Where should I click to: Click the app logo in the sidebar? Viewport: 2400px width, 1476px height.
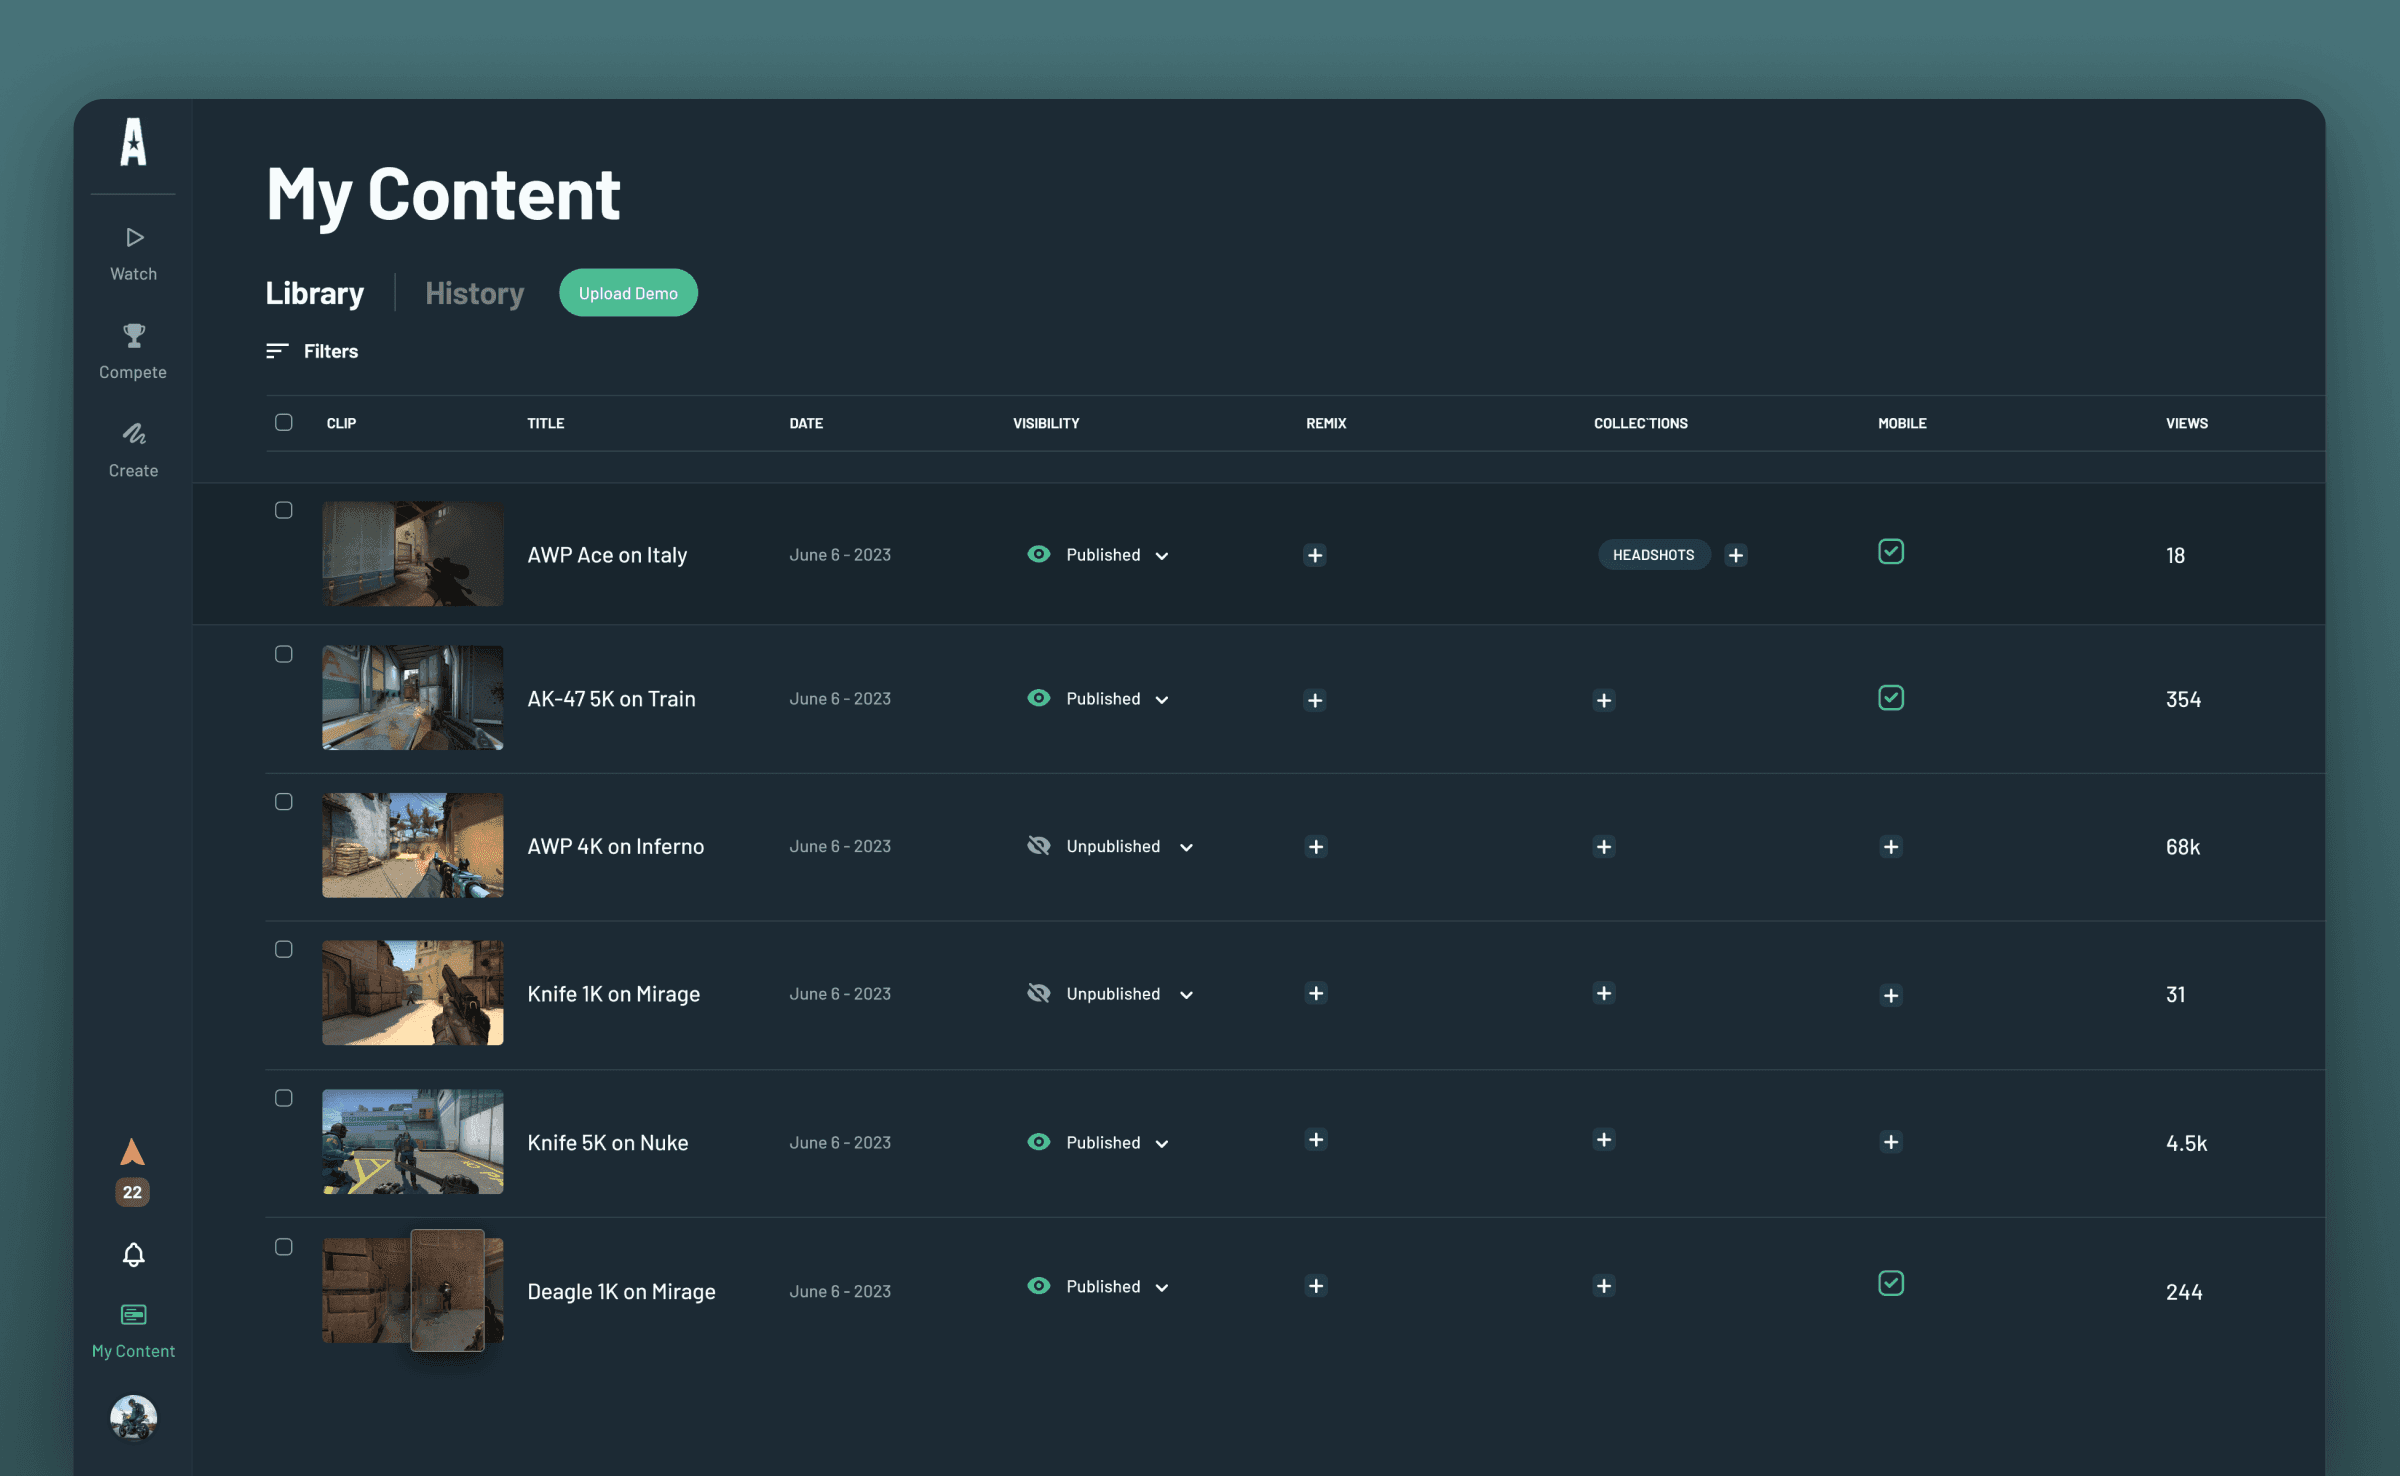click(133, 142)
